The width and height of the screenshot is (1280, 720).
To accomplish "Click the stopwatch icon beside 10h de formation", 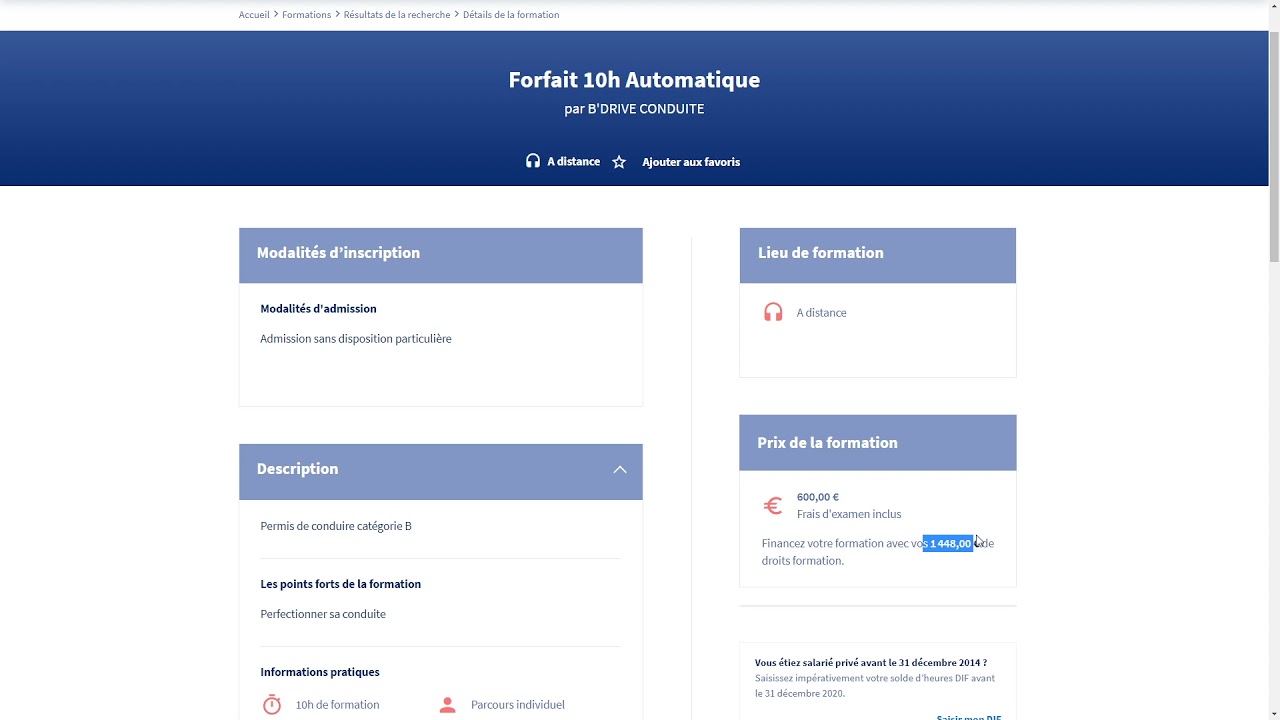I will point(272,705).
